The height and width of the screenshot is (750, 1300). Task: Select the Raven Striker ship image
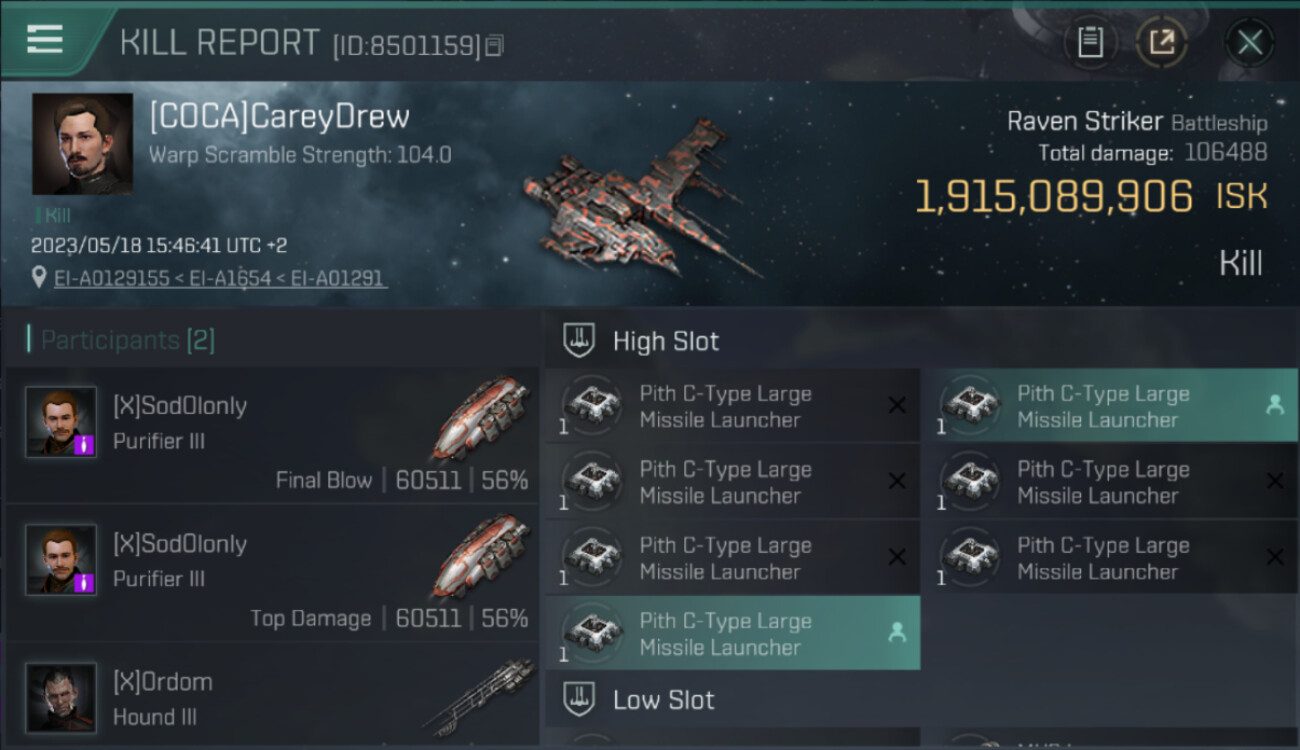coord(640,198)
